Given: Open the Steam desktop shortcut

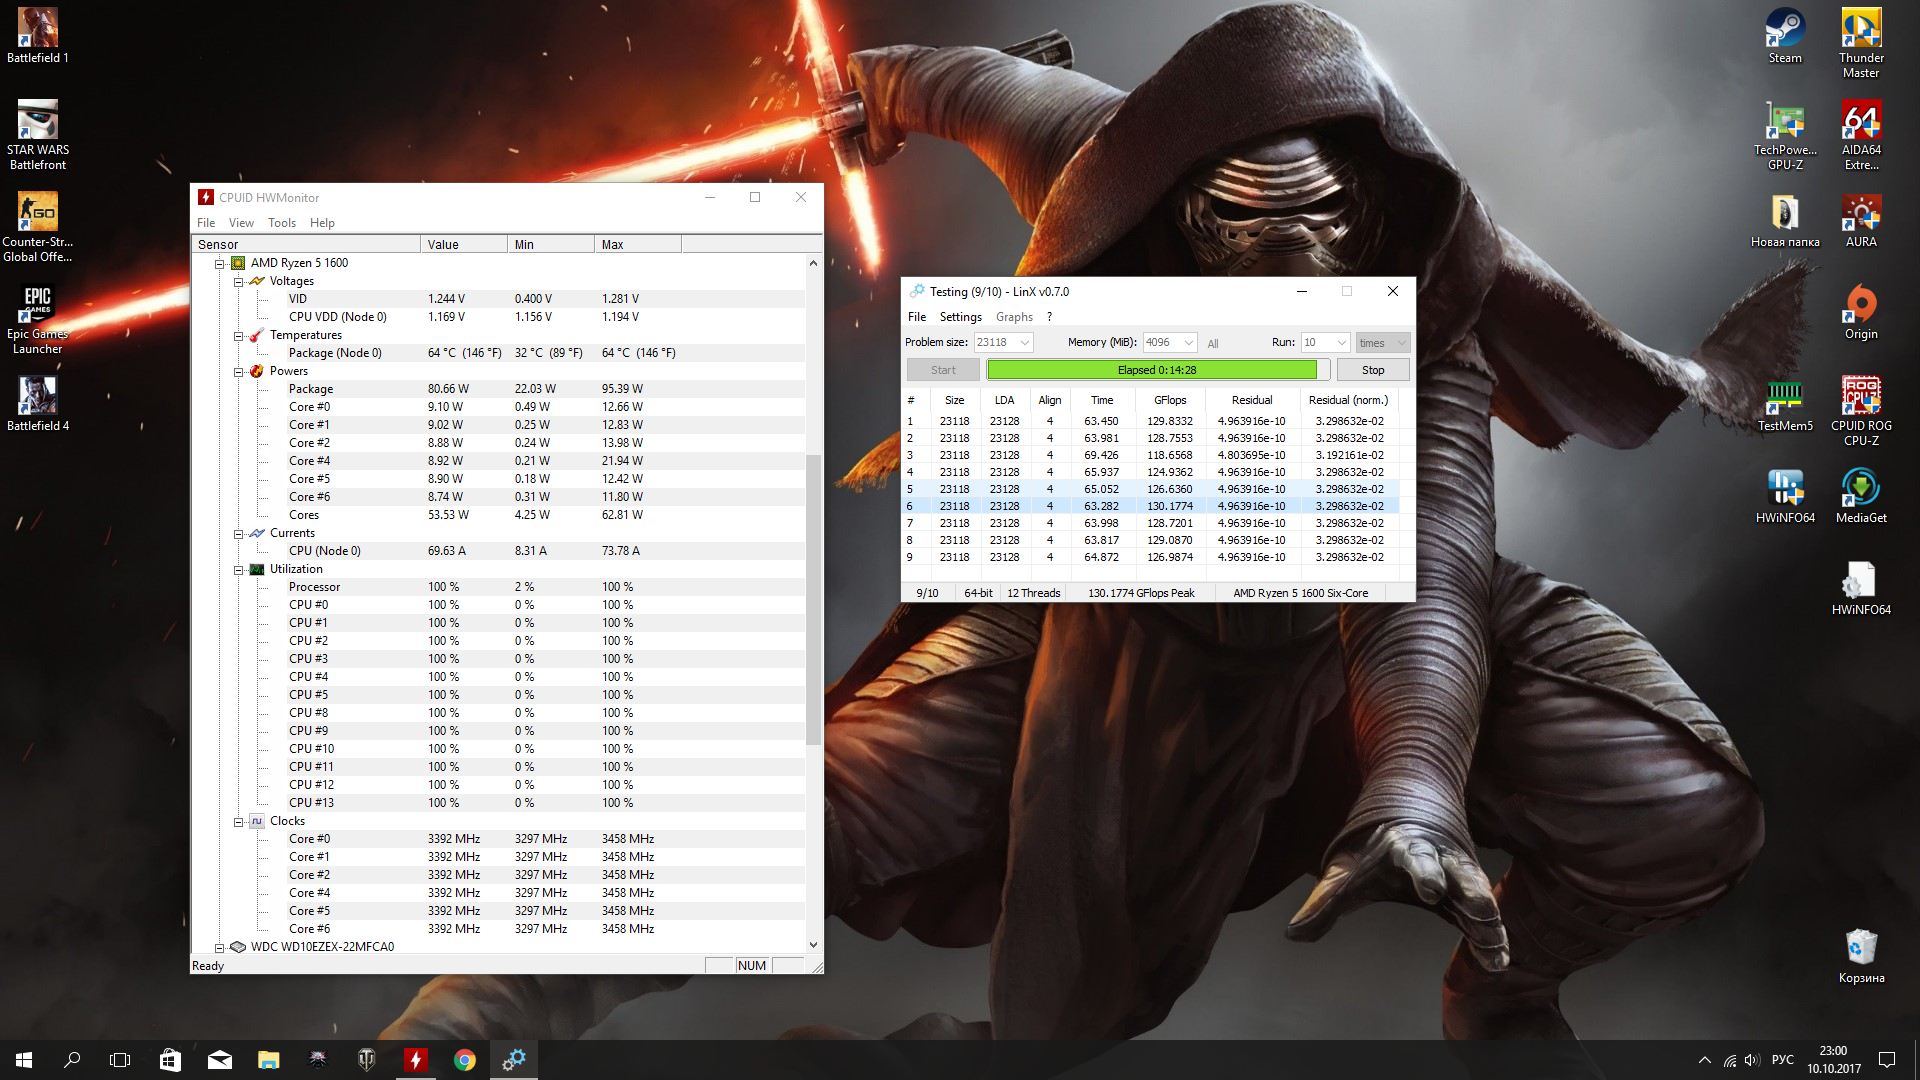Looking at the screenshot, I should click(1785, 30).
